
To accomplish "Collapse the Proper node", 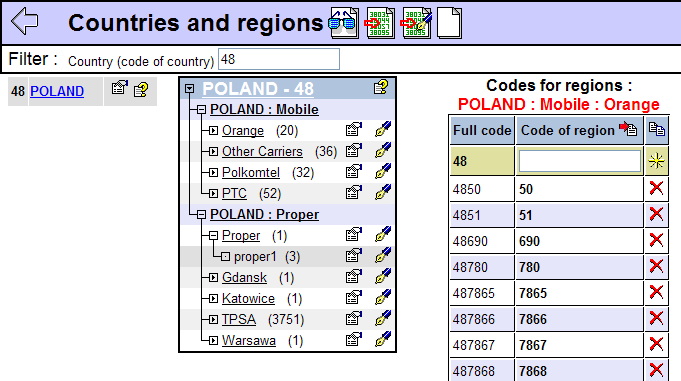I will [x=213, y=235].
